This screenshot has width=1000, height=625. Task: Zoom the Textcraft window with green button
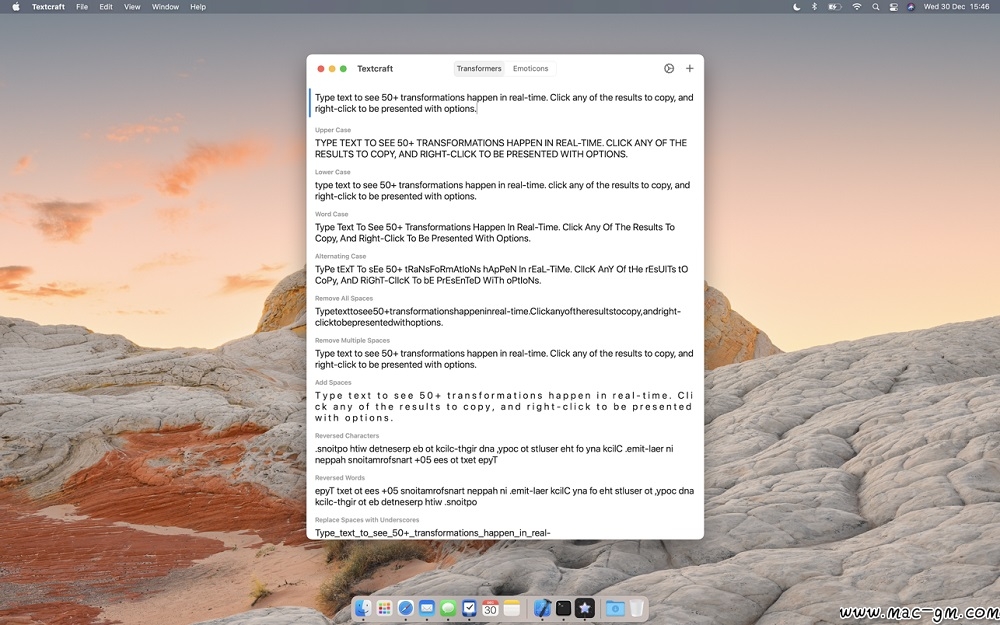[343, 68]
